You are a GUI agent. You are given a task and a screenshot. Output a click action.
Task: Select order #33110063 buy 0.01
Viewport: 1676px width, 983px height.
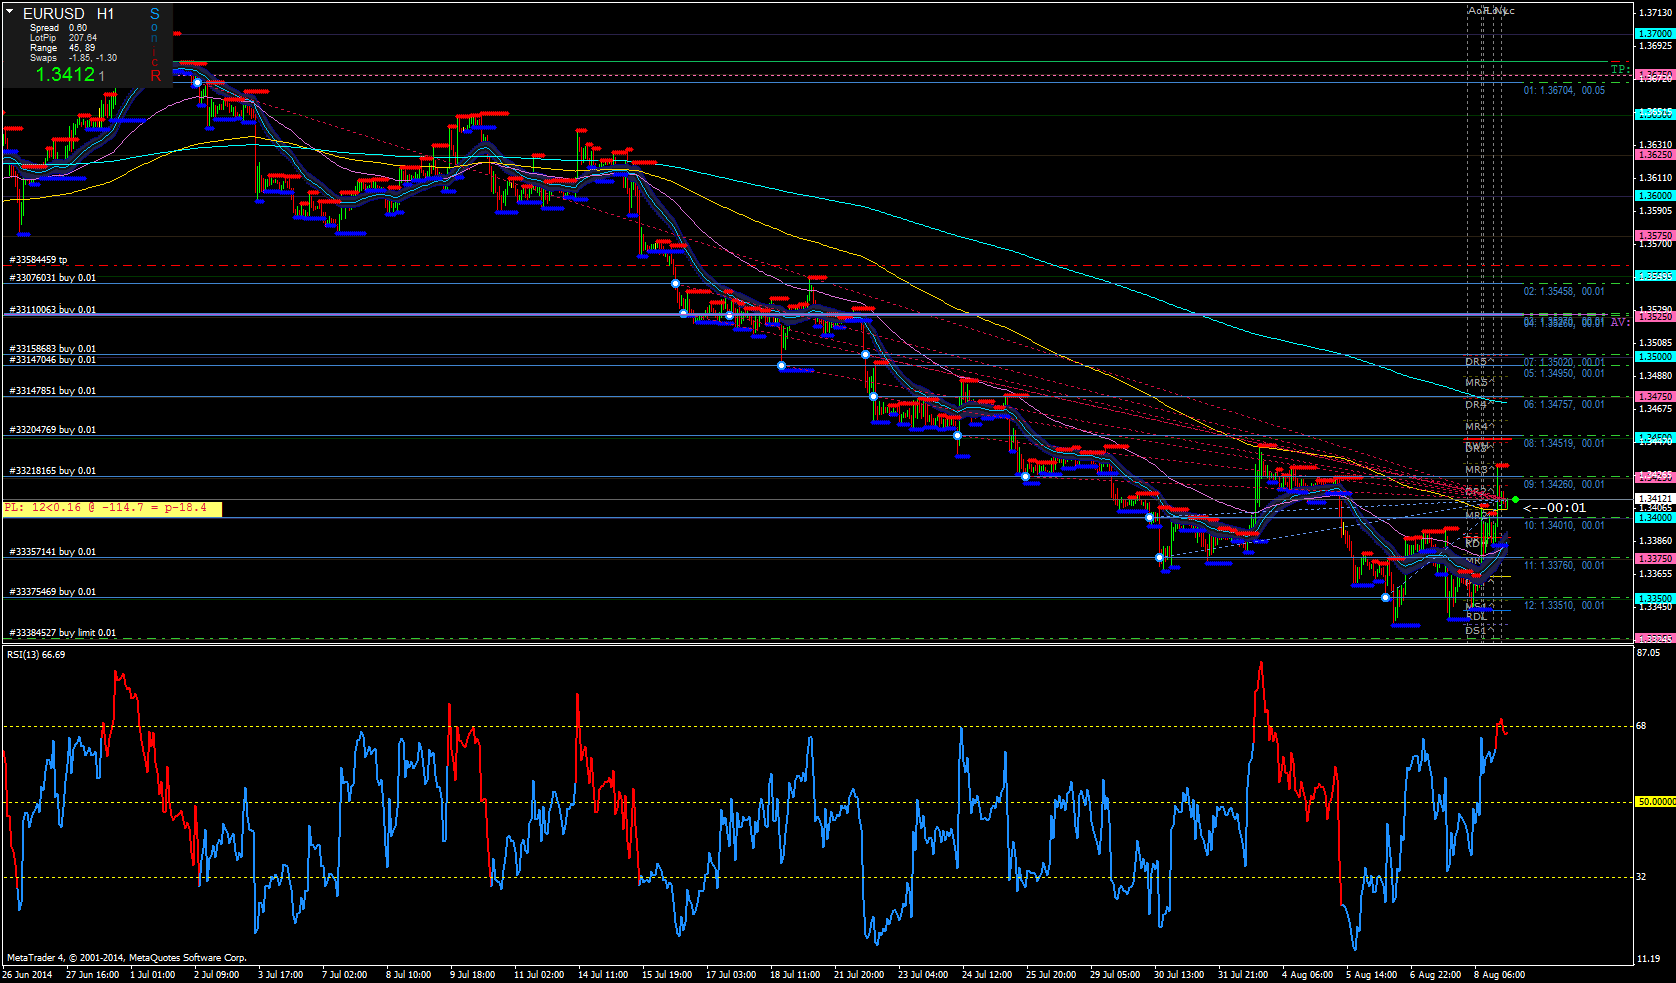tap(53, 310)
